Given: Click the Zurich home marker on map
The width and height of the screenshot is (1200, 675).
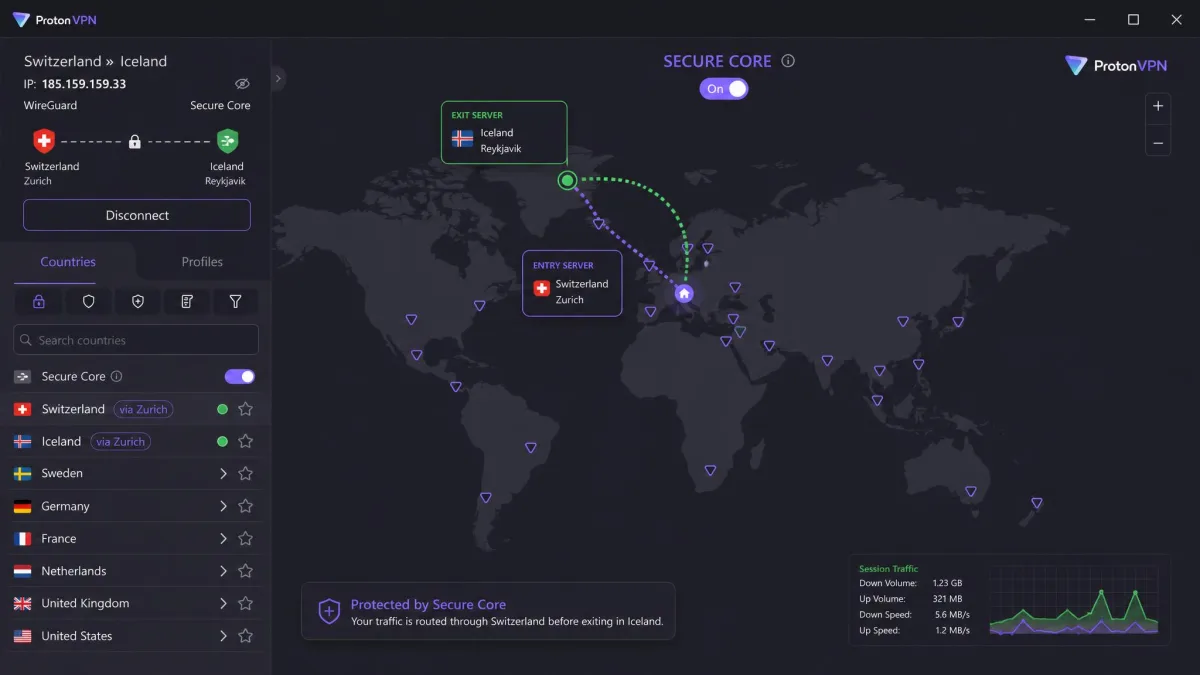Looking at the screenshot, I should pos(684,293).
